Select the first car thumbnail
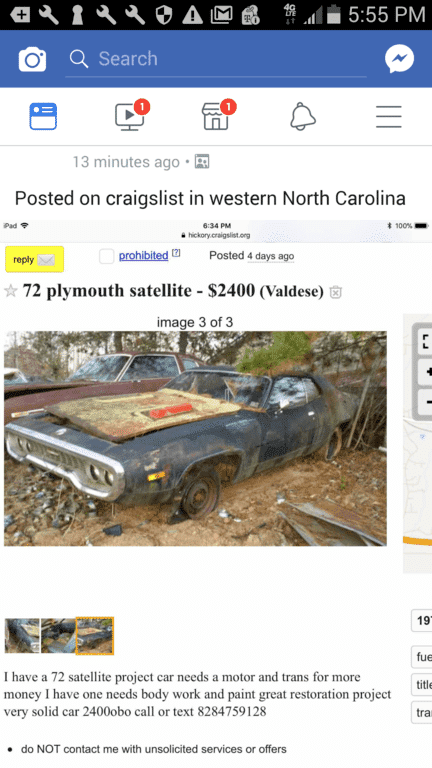 tap(22, 635)
